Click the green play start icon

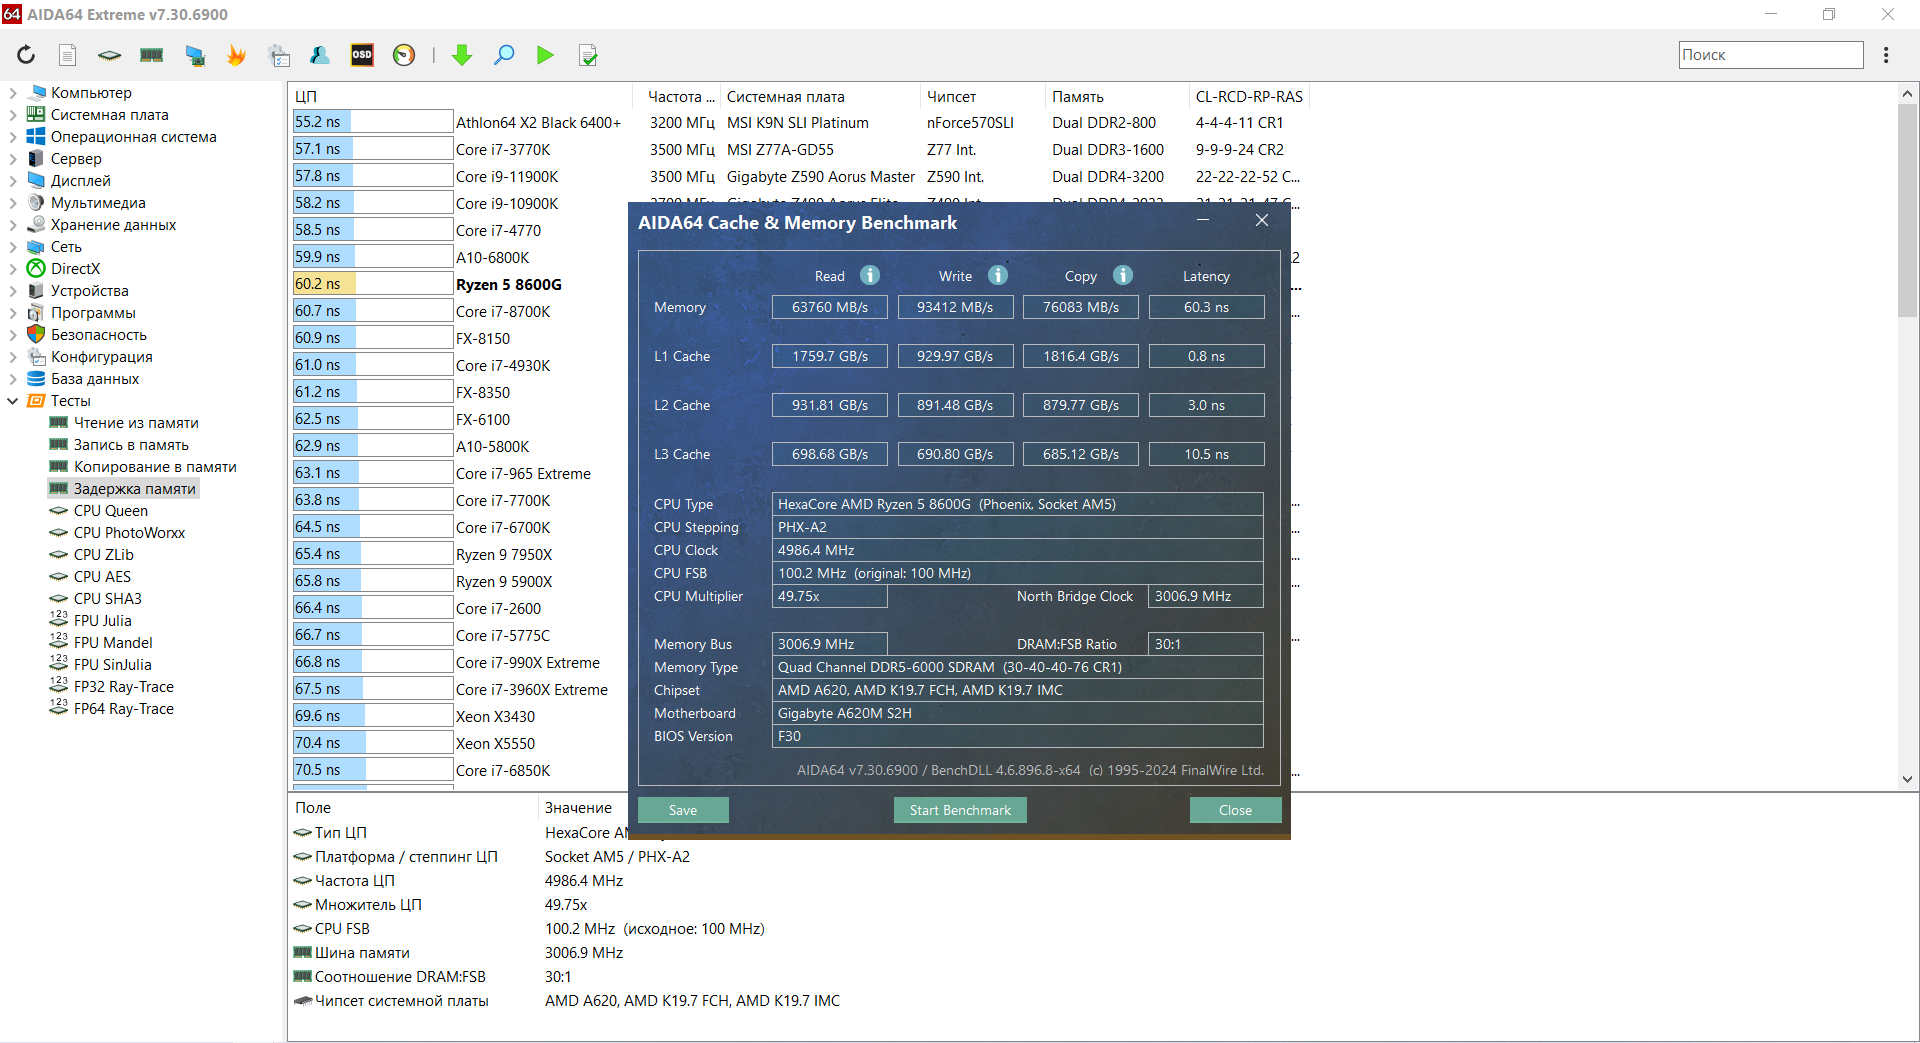coord(545,55)
